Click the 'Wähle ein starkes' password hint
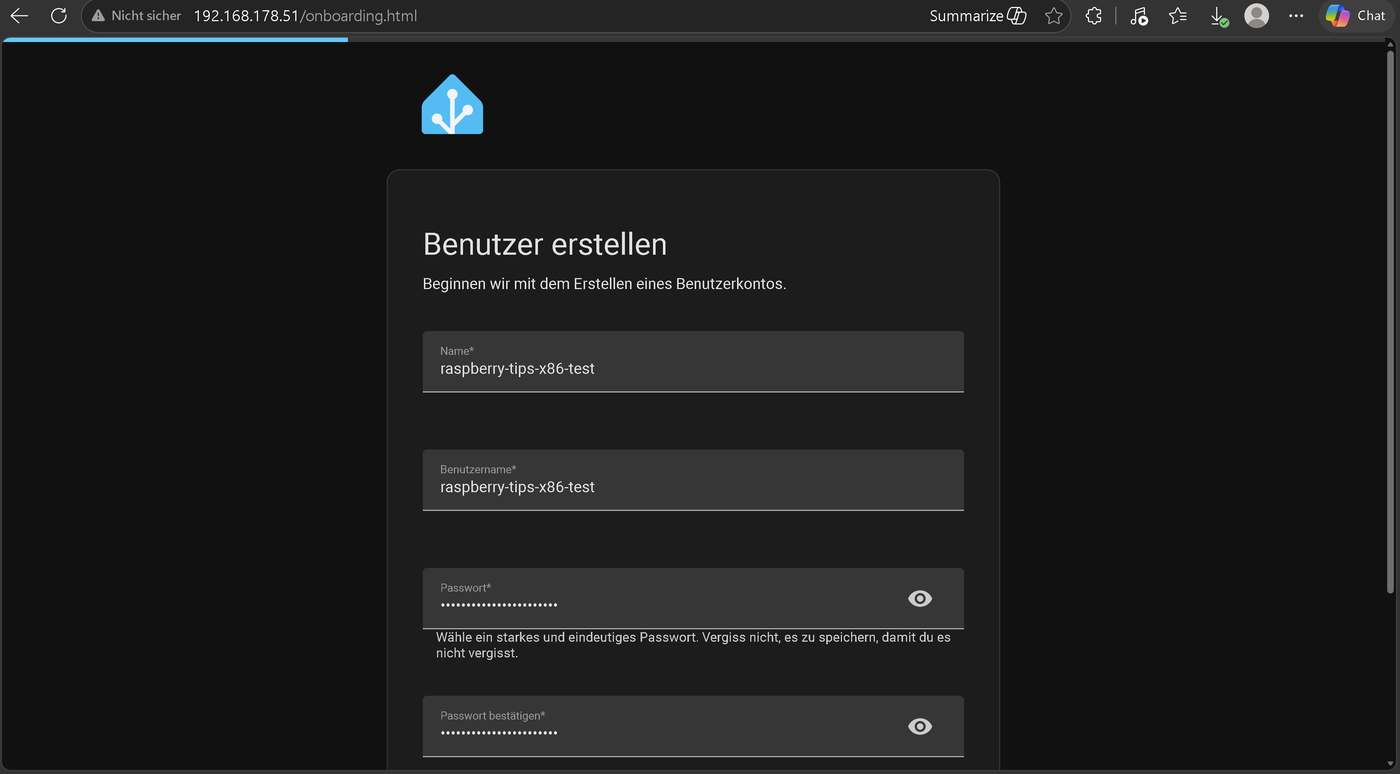The image size is (1400, 774). 693,645
